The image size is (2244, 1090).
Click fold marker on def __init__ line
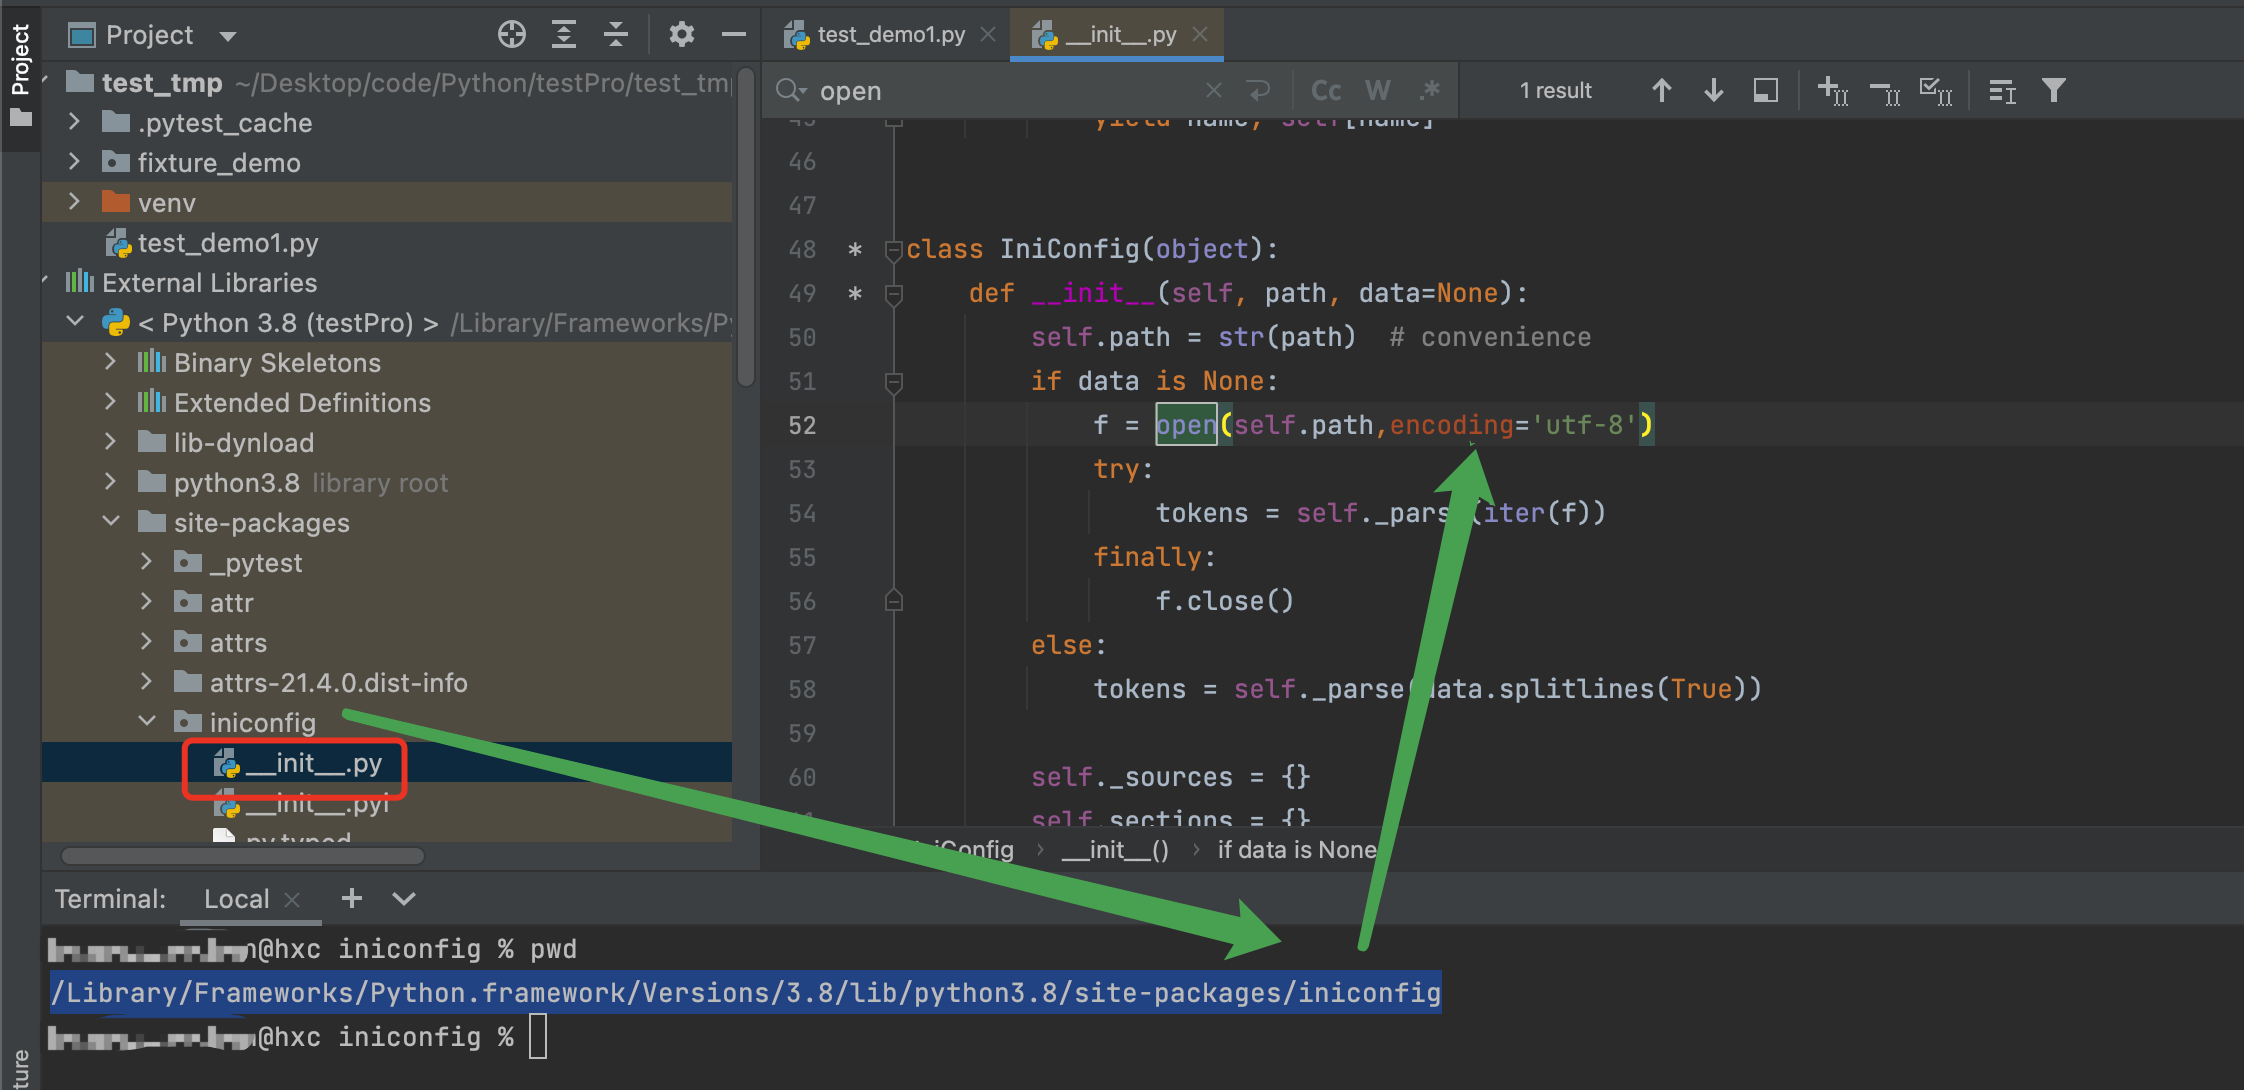894,294
